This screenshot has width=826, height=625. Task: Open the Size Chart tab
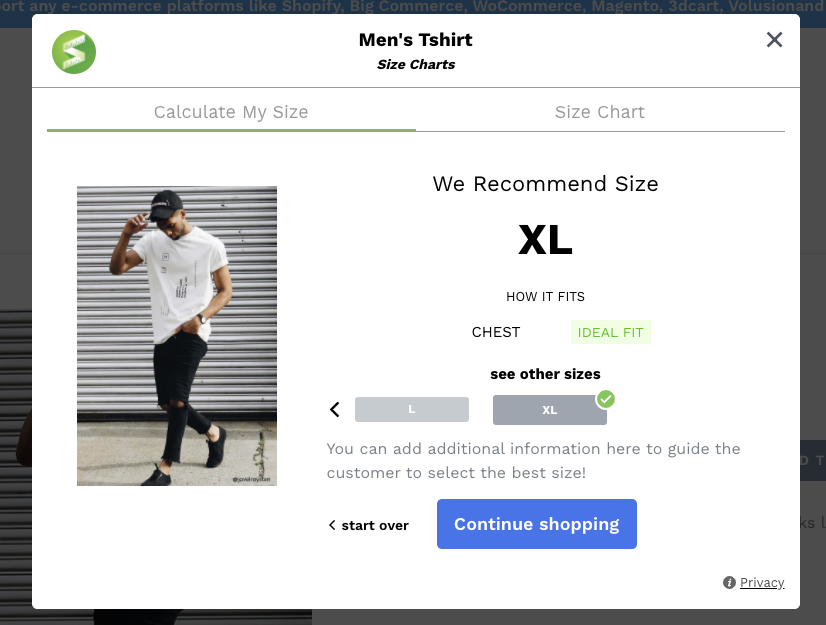[600, 112]
